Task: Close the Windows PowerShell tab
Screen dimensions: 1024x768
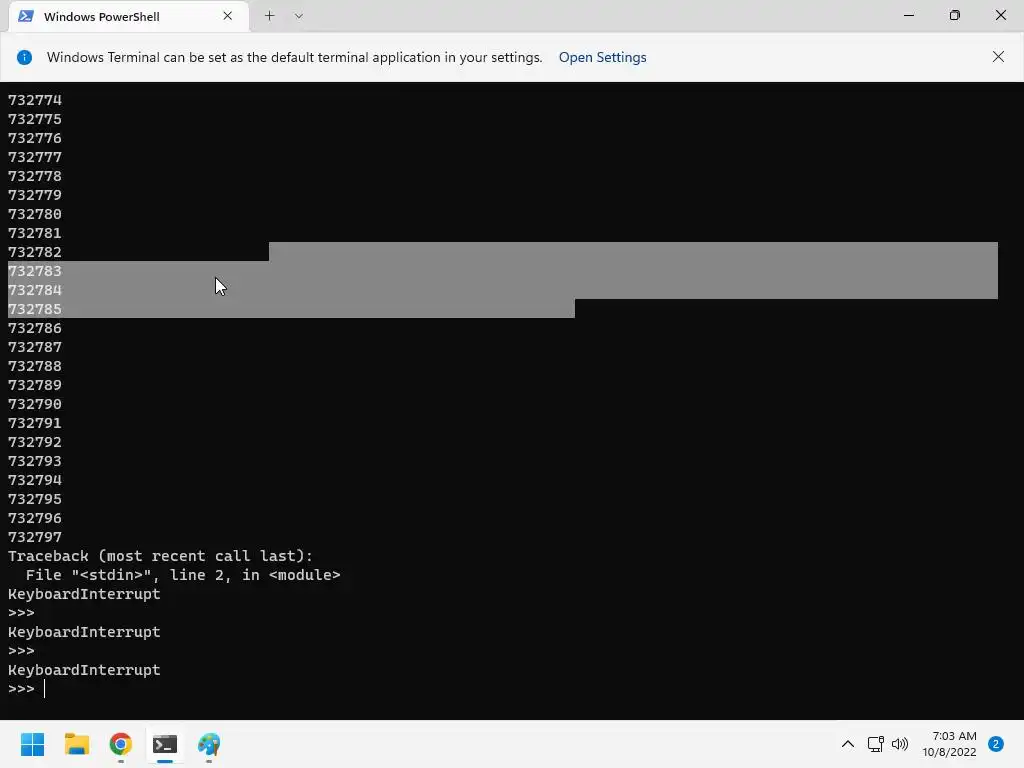Action: point(227,16)
